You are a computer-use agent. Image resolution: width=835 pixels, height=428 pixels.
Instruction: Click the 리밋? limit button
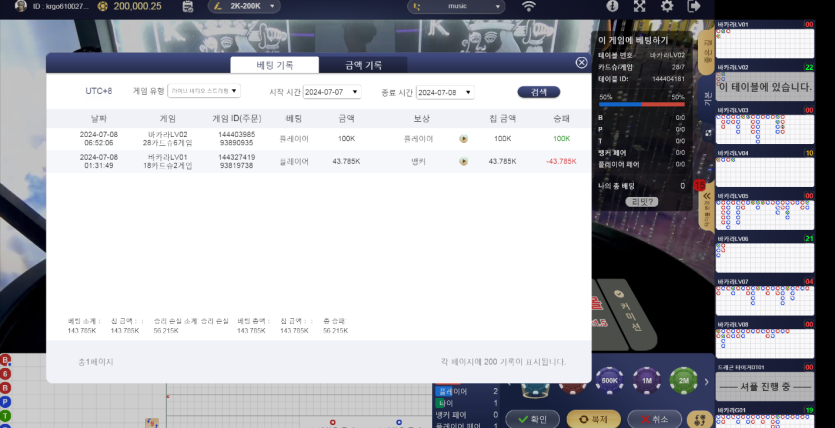[x=642, y=202]
